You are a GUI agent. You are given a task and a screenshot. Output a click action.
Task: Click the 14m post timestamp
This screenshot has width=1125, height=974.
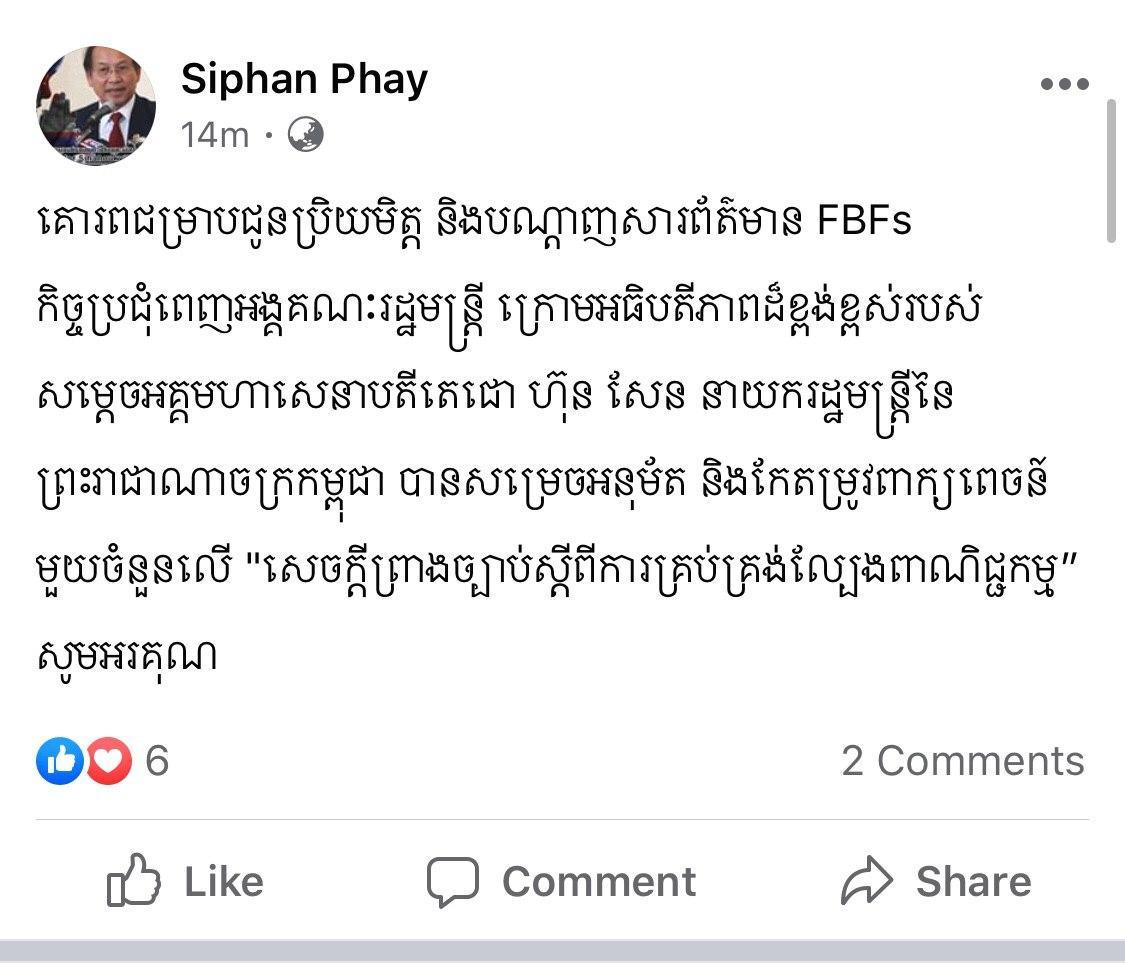point(215,135)
